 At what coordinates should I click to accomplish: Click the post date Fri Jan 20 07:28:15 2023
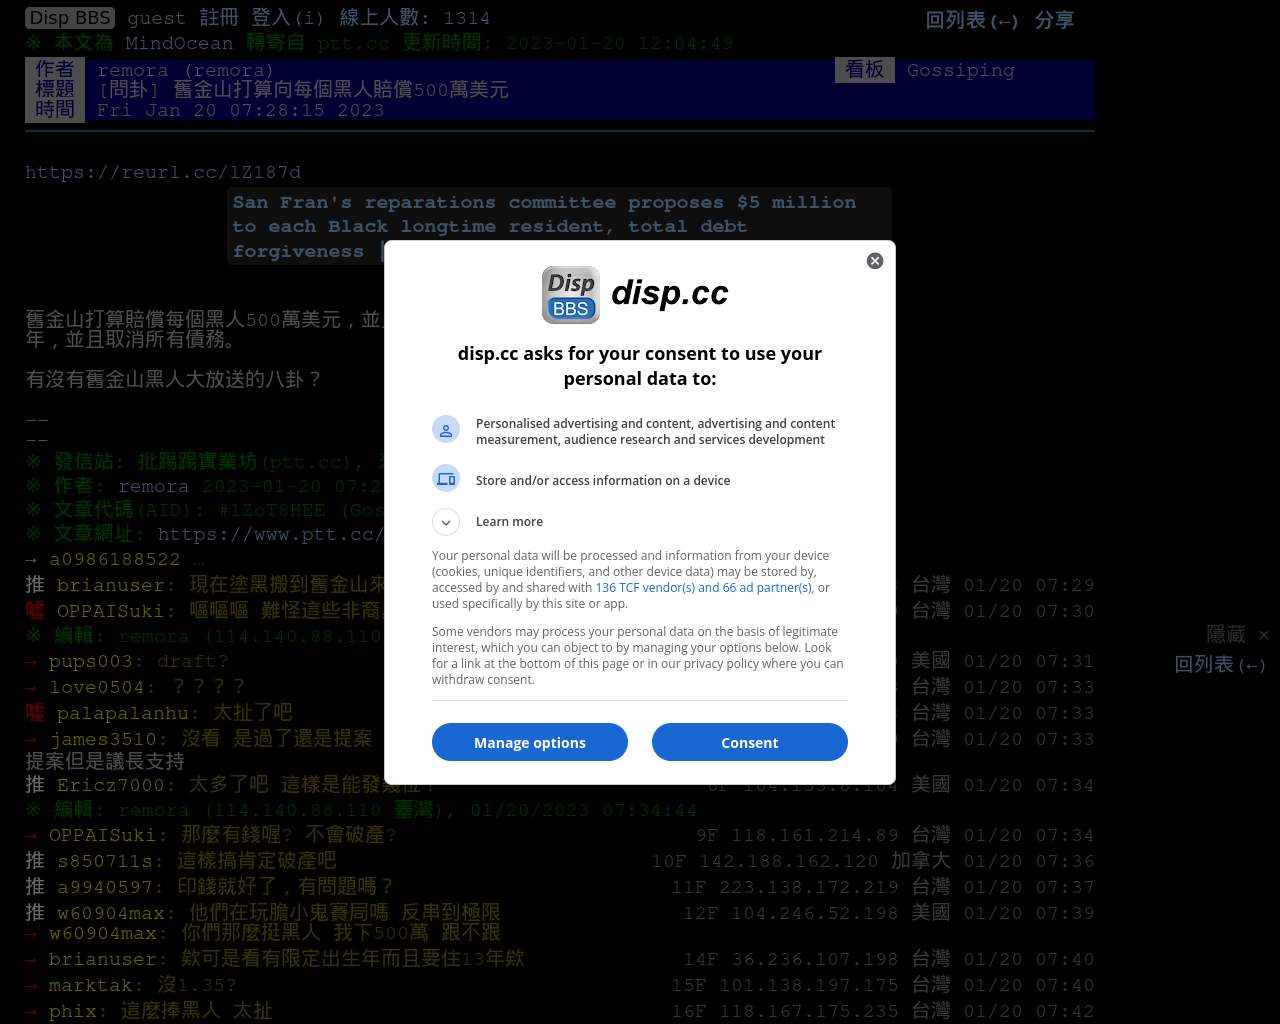point(240,110)
